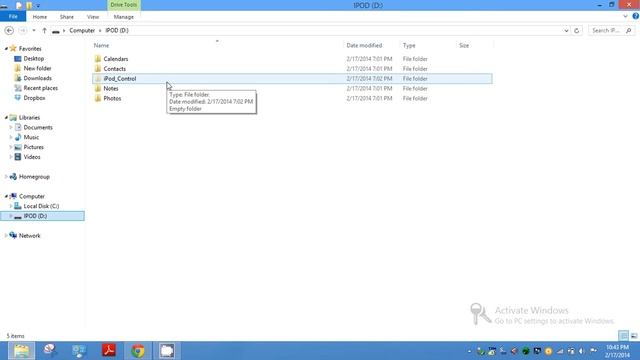Open Dropbox under Favorites
The height and width of the screenshot is (360, 640).
(34, 98)
